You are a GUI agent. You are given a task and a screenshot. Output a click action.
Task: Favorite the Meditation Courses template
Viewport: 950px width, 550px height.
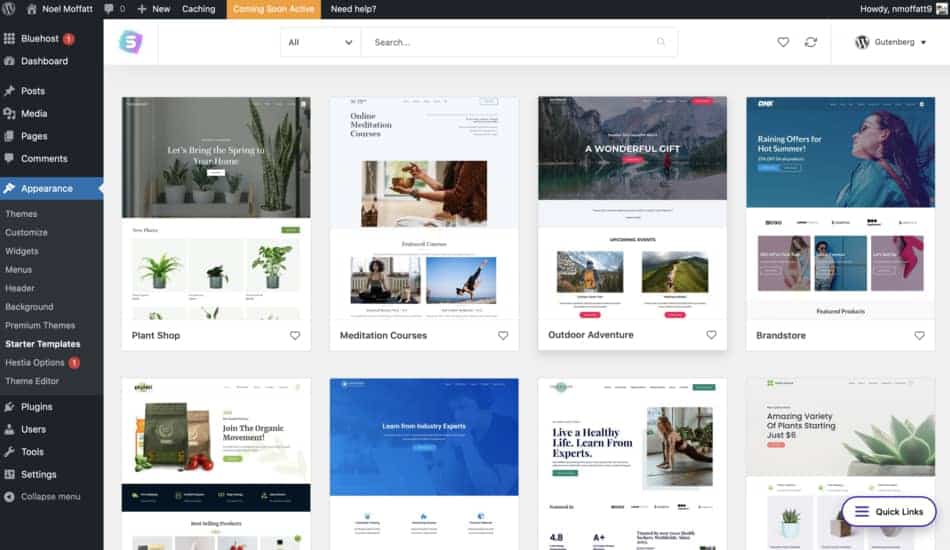tap(503, 335)
